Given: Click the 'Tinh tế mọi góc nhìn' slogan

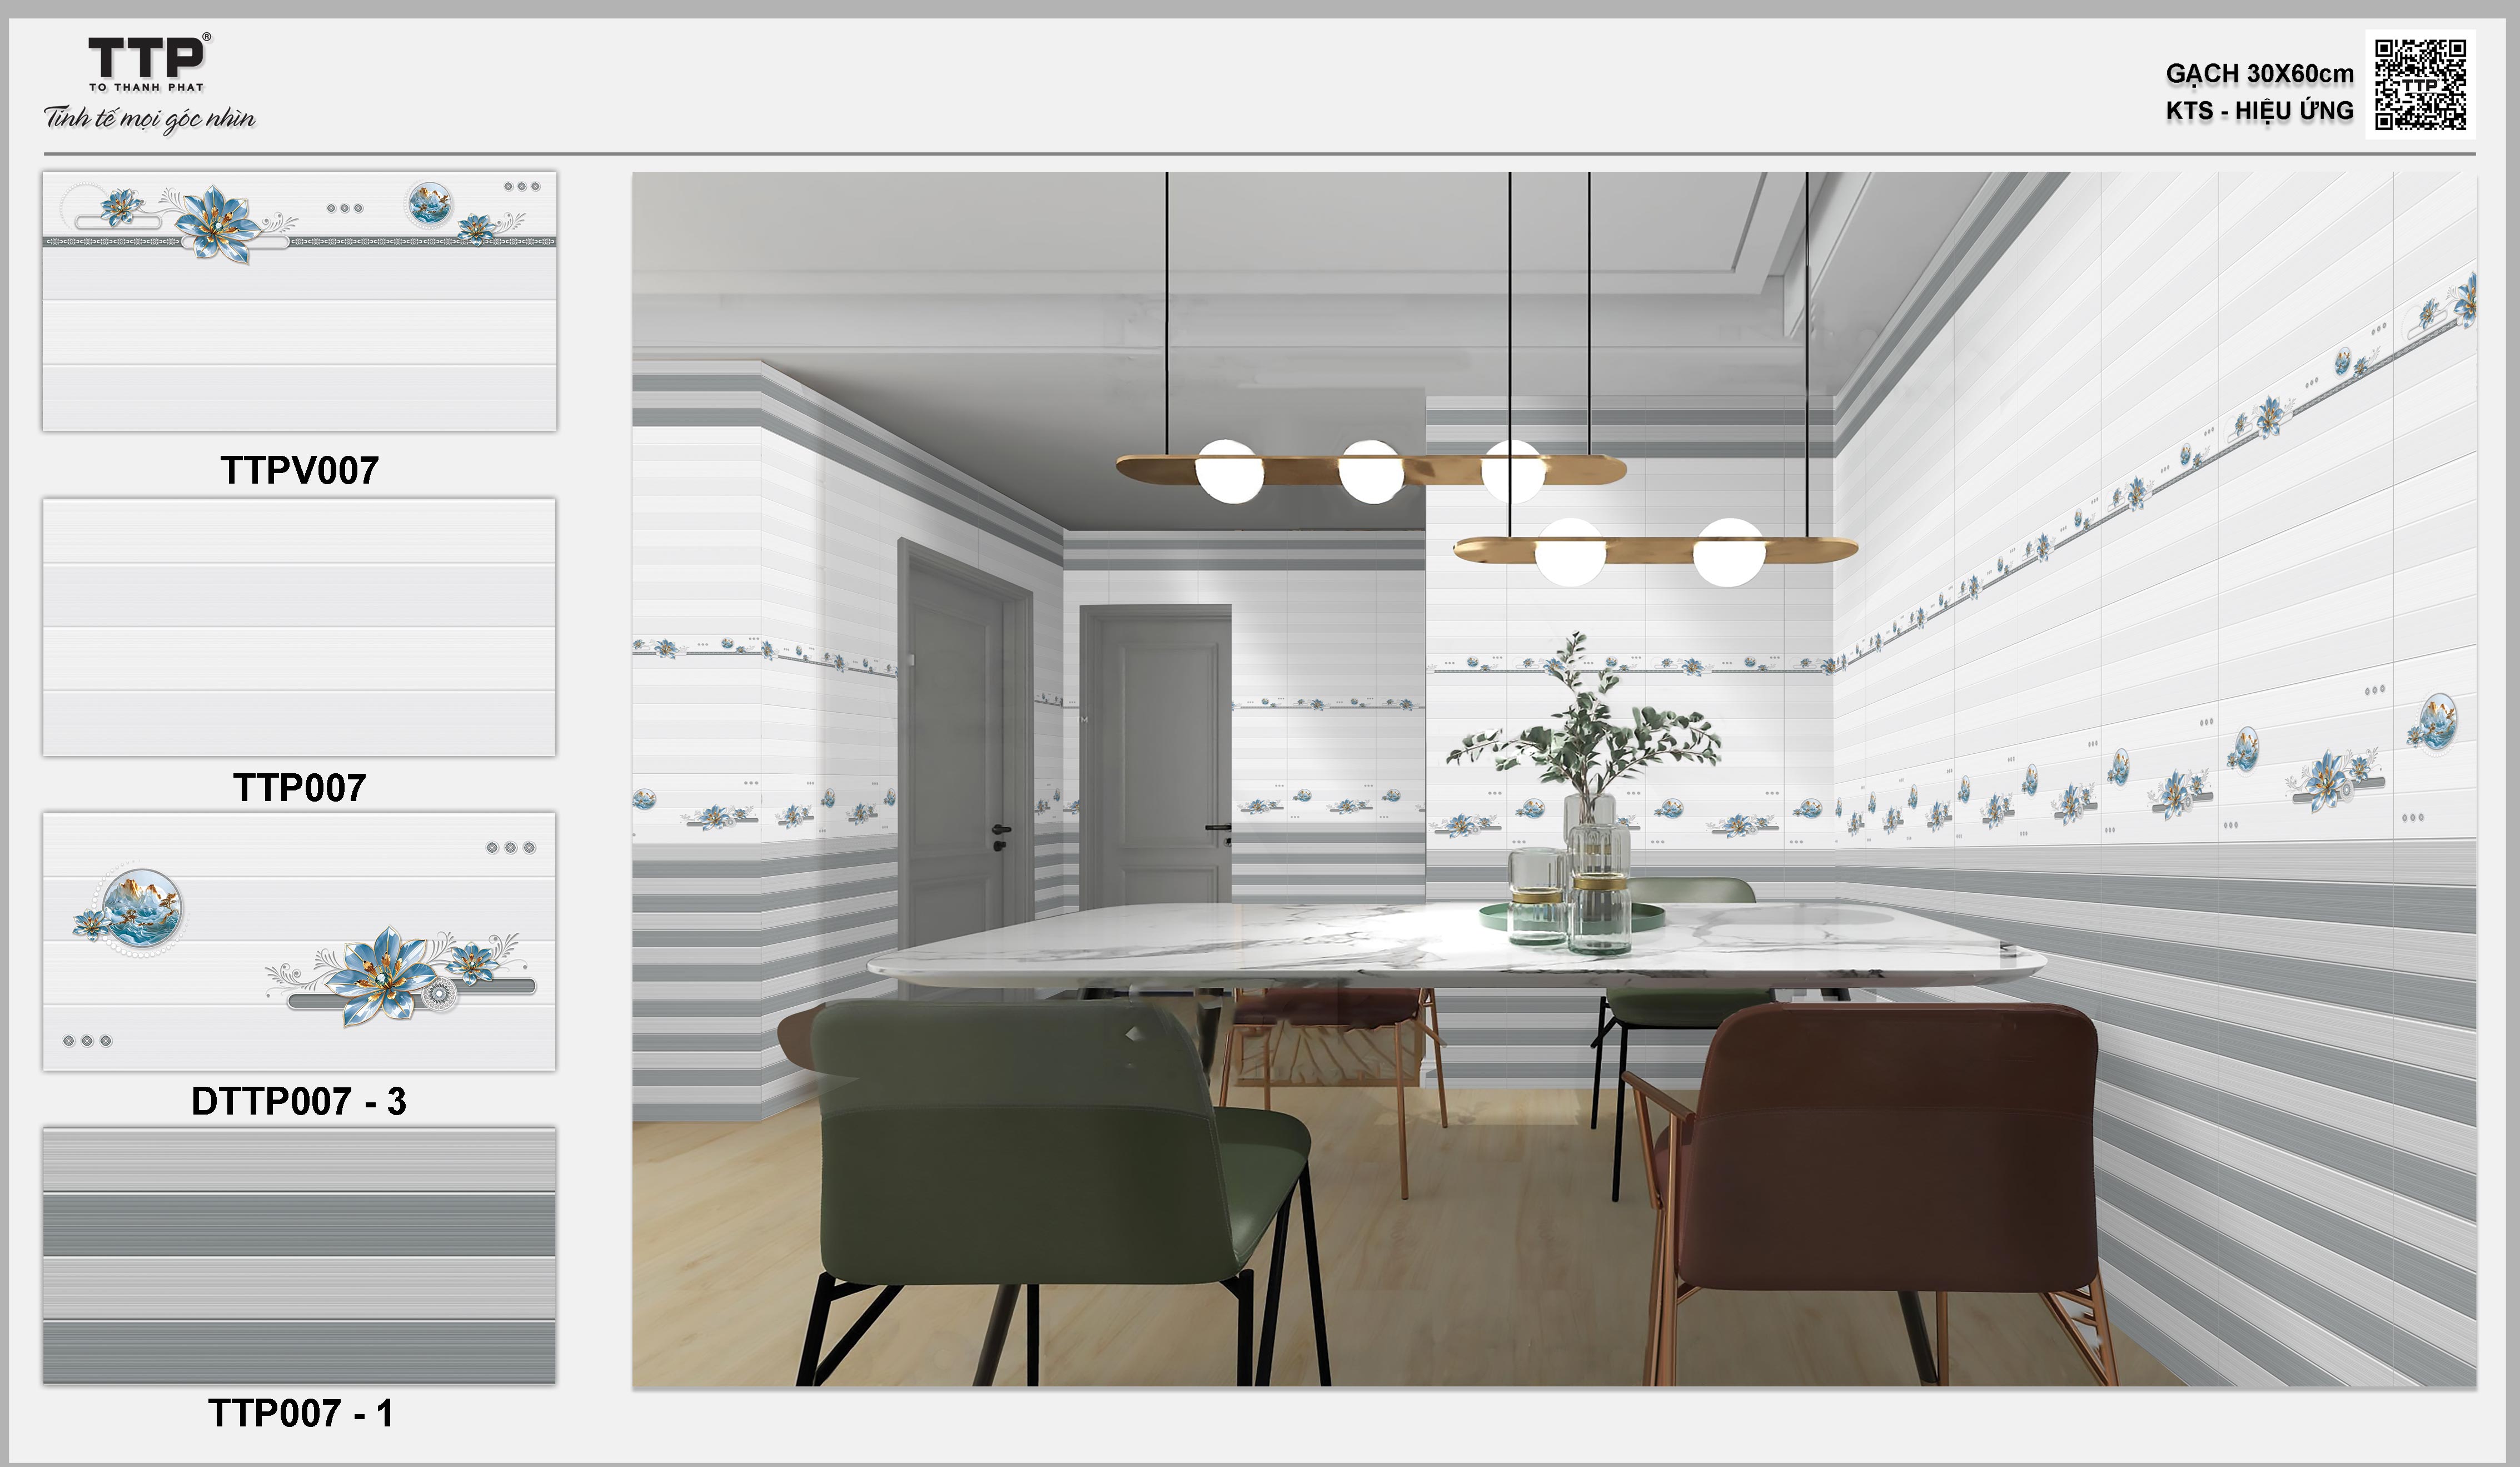Looking at the screenshot, I should 149,119.
